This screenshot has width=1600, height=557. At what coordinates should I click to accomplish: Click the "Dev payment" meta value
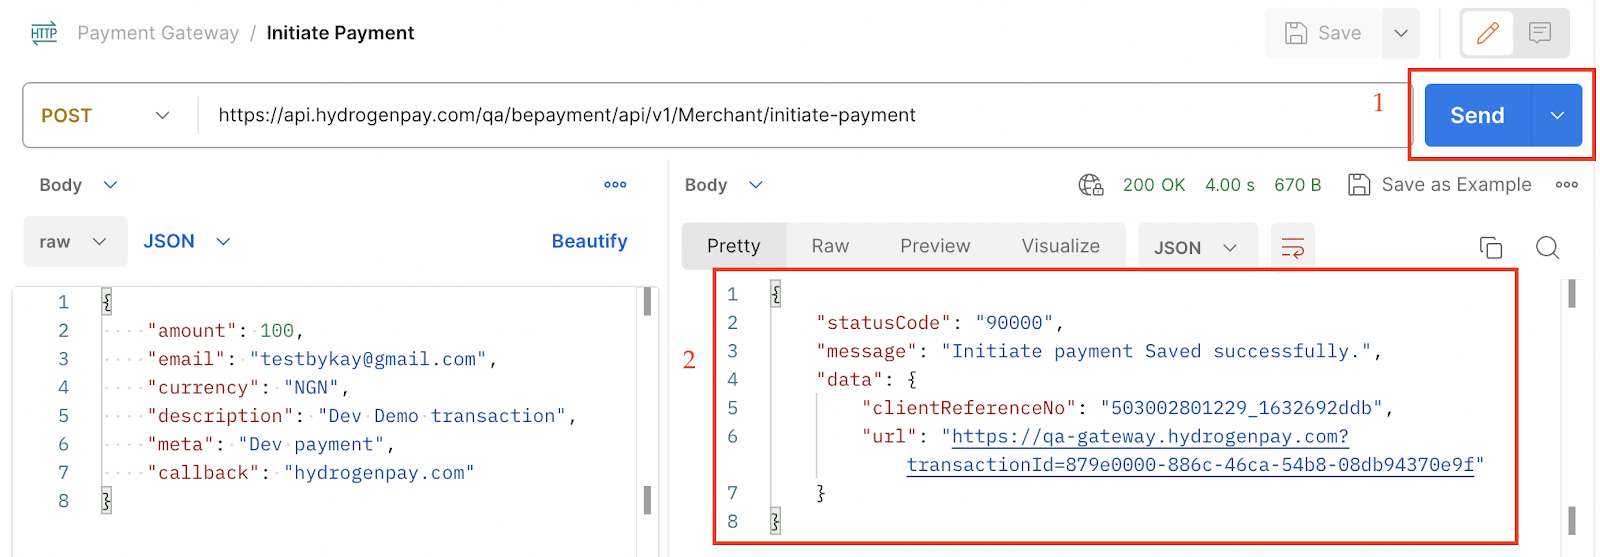coord(311,444)
